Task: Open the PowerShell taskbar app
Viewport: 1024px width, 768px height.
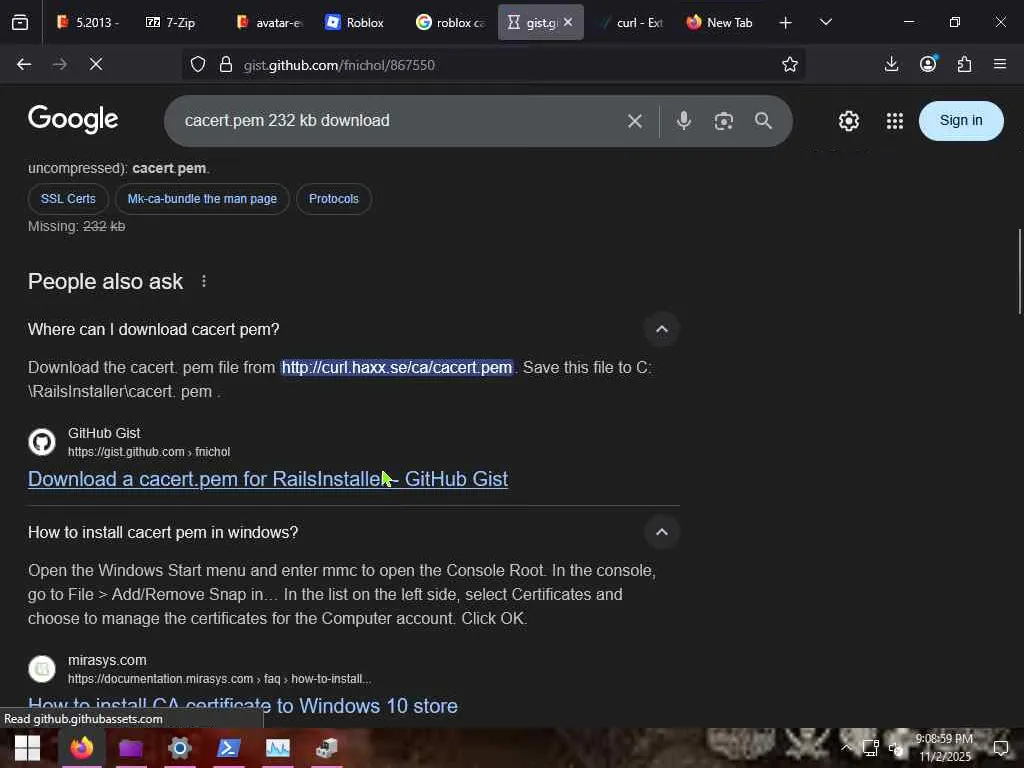Action: tap(229, 748)
